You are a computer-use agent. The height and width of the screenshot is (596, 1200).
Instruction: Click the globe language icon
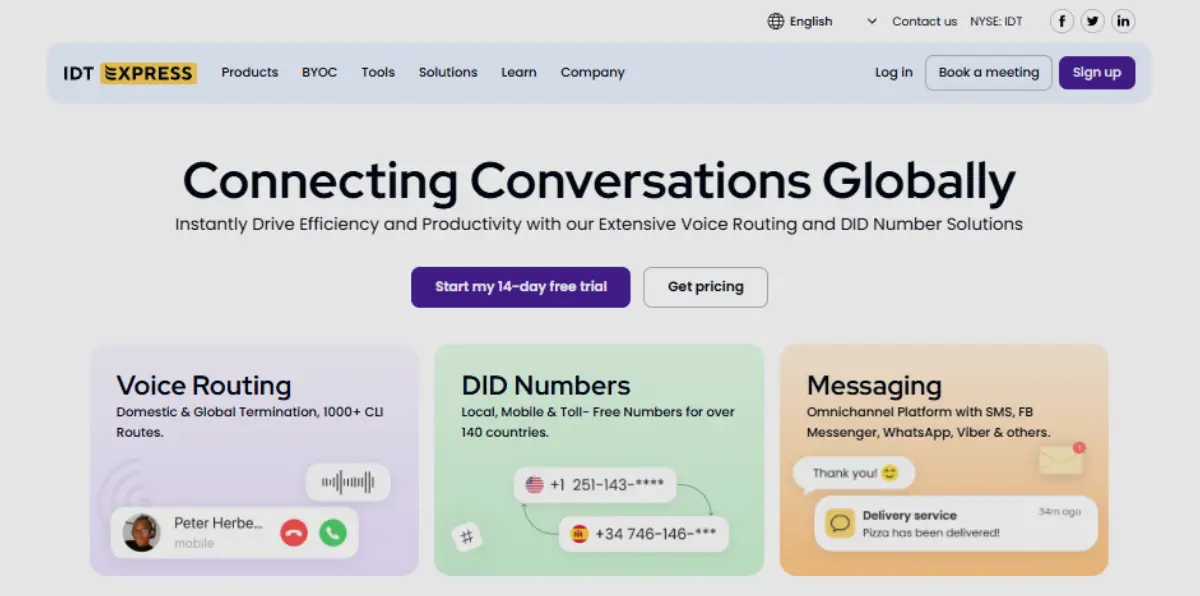(x=776, y=21)
